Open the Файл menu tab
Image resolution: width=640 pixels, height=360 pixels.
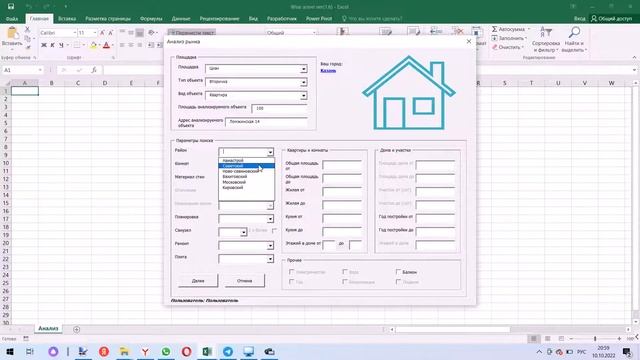[x=12, y=19]
